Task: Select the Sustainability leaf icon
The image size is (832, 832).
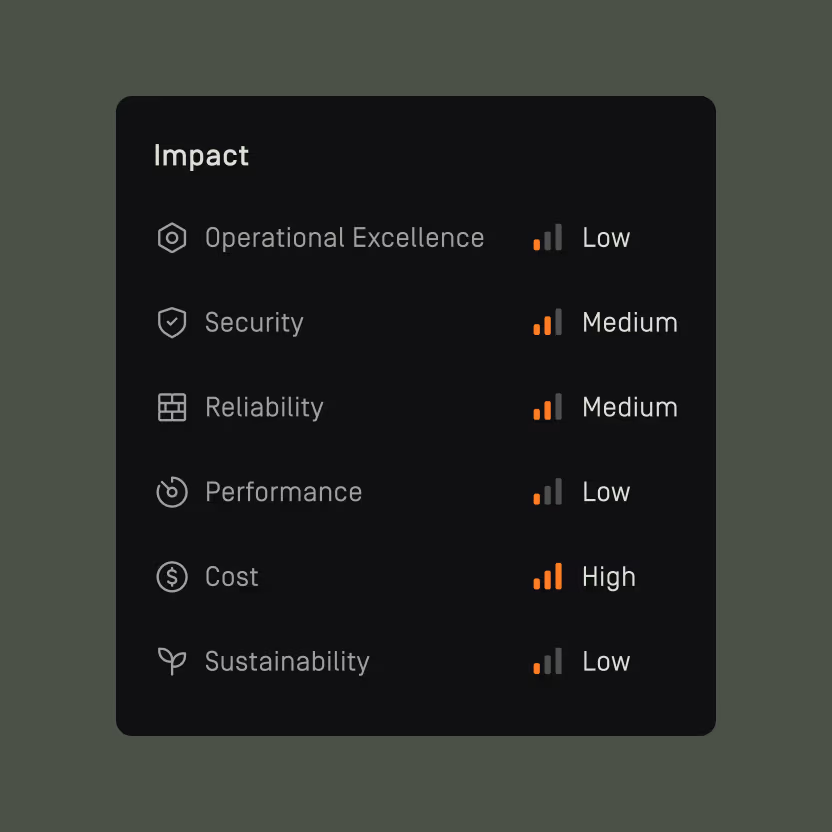Action: click(172, 661)
